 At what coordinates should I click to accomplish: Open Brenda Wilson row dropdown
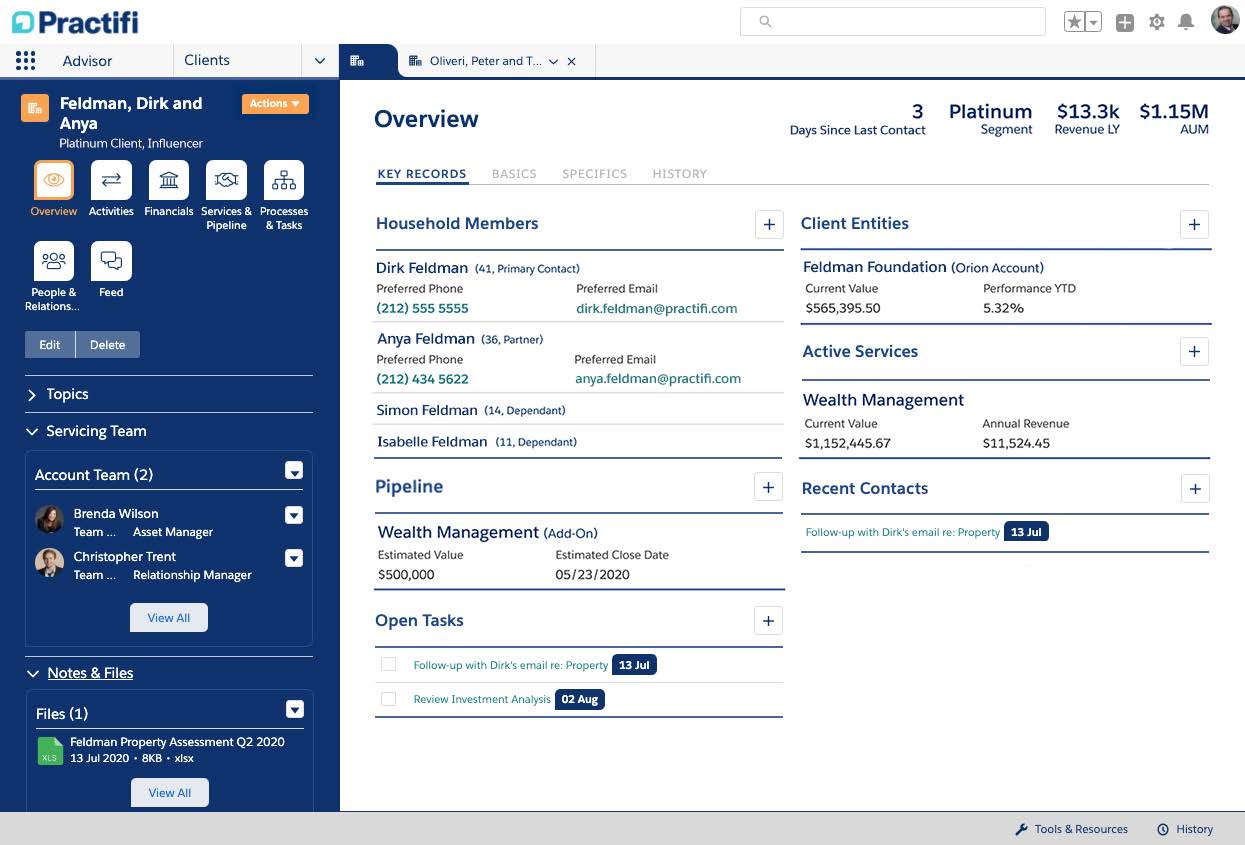[x=294, y=515]
